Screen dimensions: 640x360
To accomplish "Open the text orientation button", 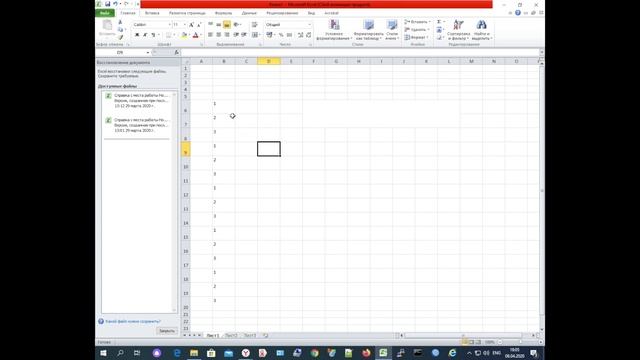I will click(x=237, y=25).
